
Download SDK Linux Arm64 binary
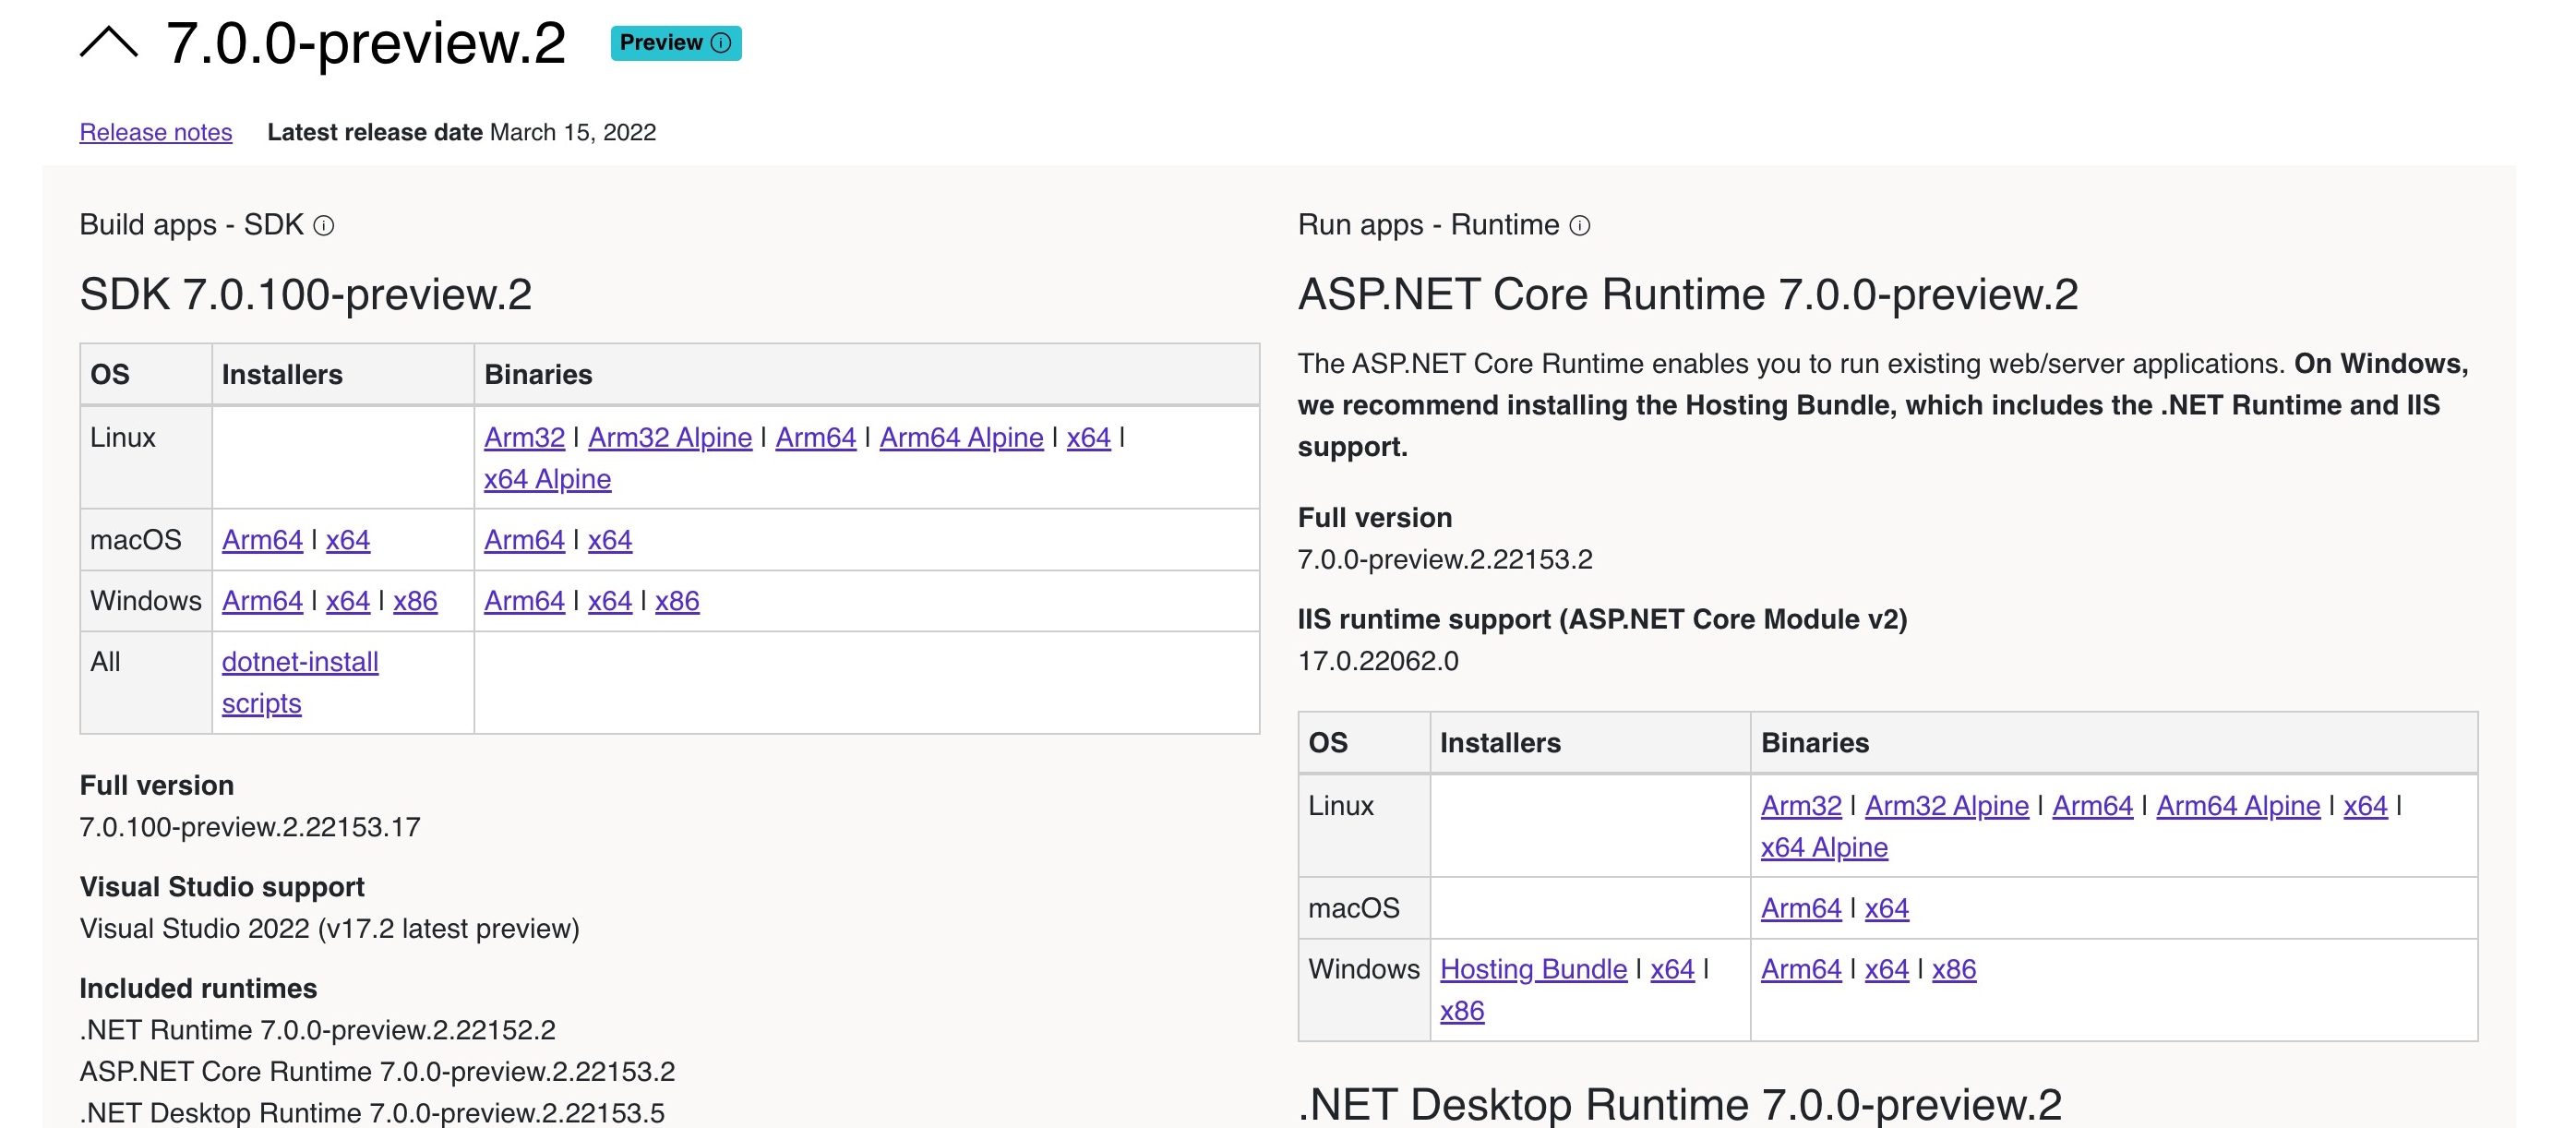tap(815, 437)
